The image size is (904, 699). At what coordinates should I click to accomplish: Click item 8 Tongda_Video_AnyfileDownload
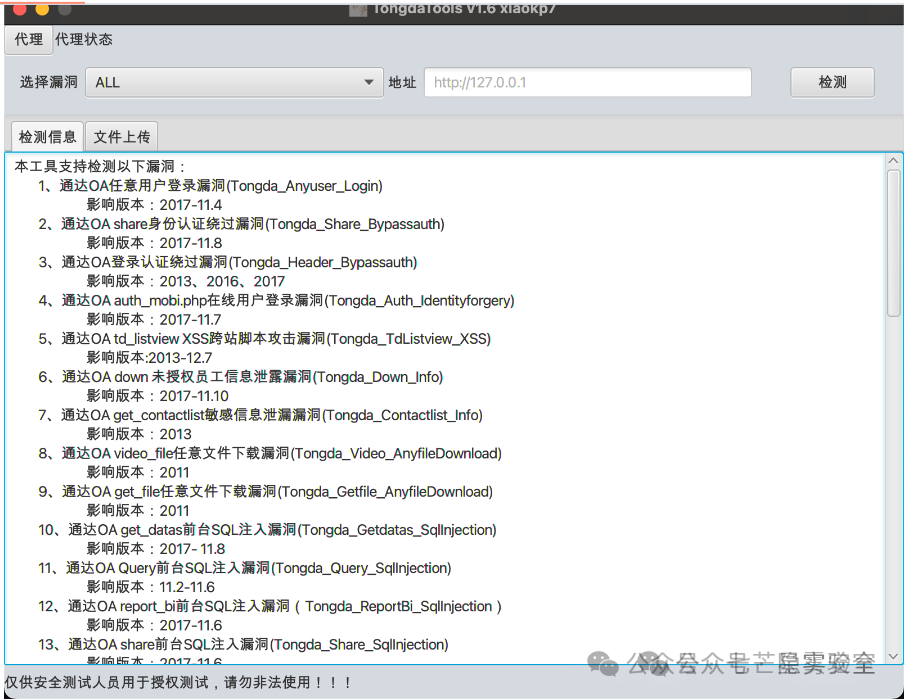click(x=270, y=453)
